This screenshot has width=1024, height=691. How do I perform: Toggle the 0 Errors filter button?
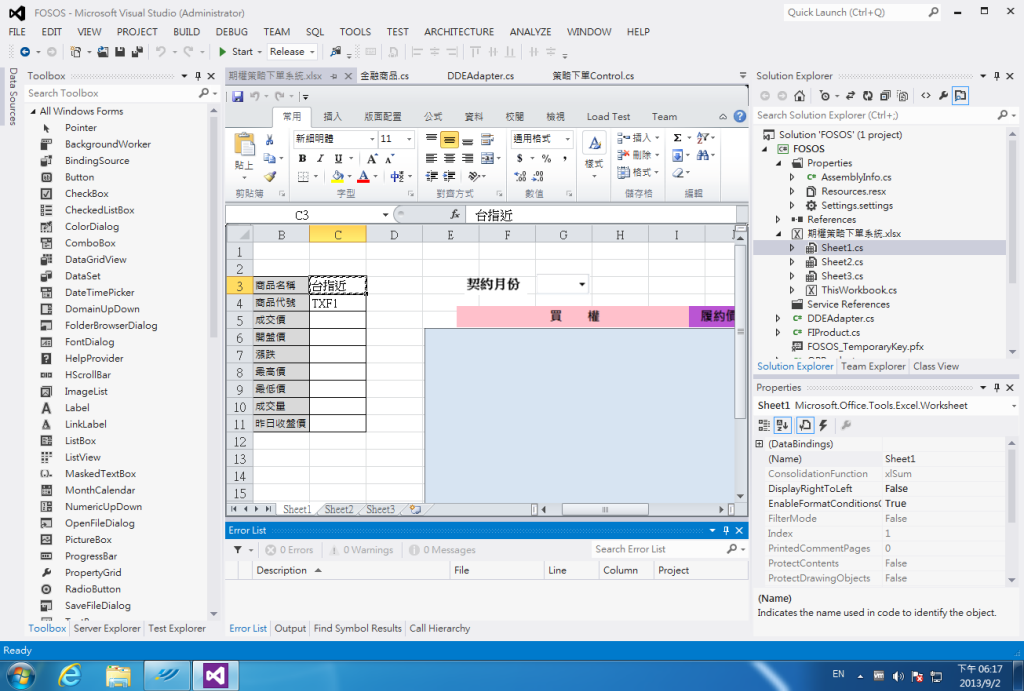click(x=289, y=550)
